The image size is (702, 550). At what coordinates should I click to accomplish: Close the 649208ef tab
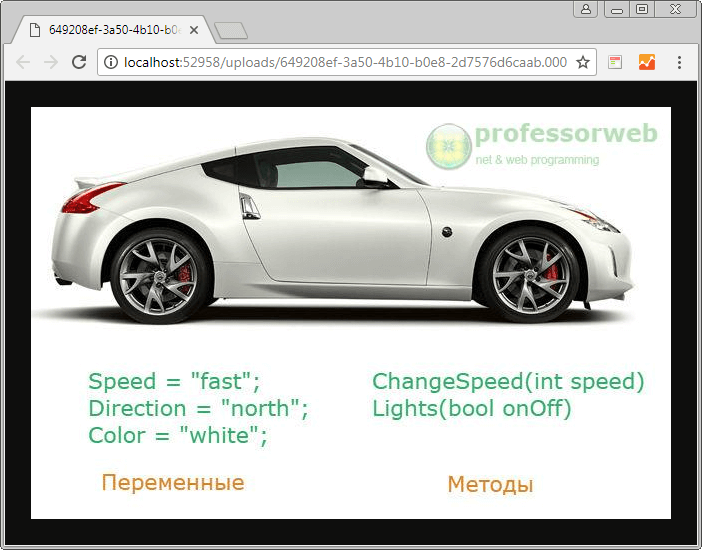[x=194, y=30]
